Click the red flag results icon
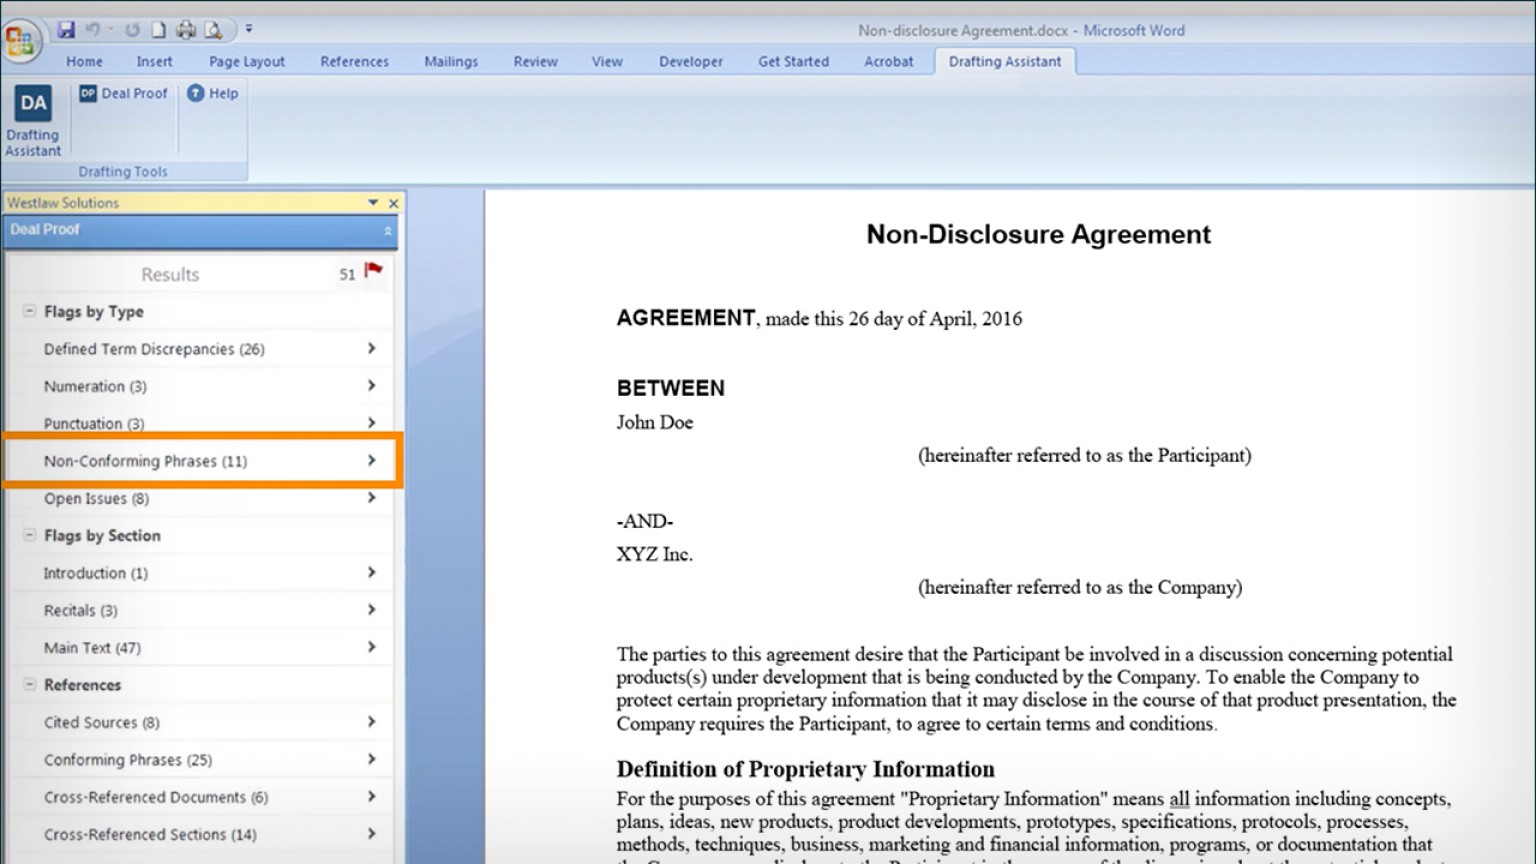Viewport: 1536px width, 864px height. pos(374,270)
